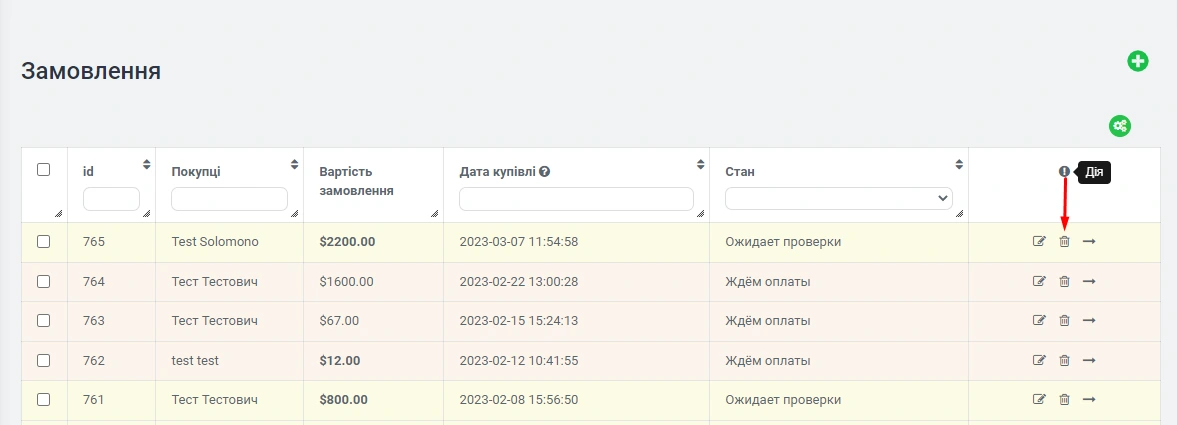
Task: Click the id filter input field
Action: [111, 199]
